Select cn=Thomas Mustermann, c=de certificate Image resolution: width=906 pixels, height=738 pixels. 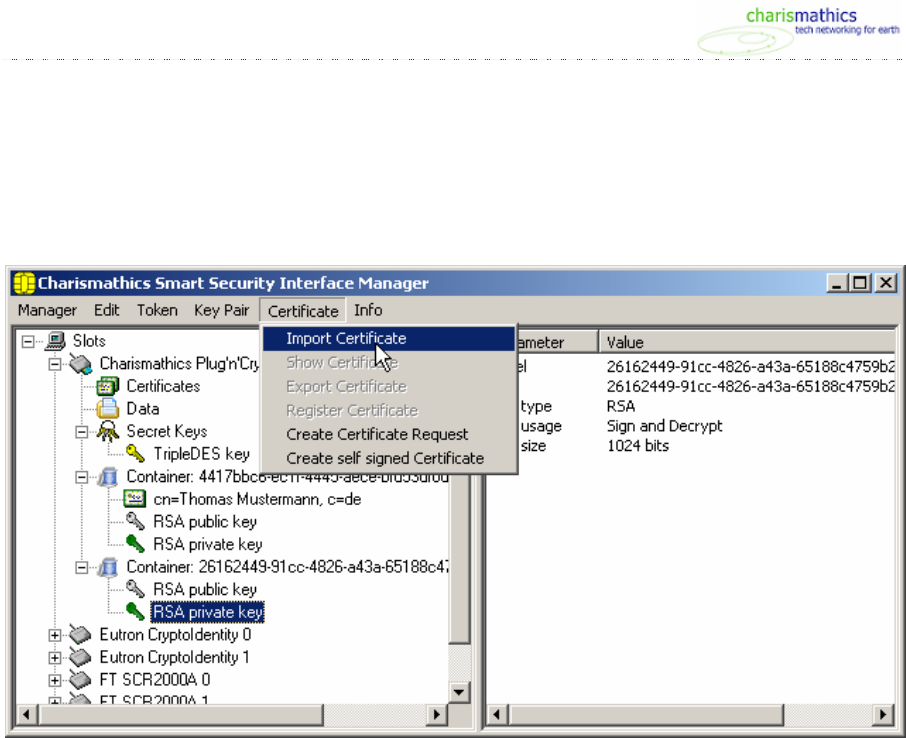(257, 499)
